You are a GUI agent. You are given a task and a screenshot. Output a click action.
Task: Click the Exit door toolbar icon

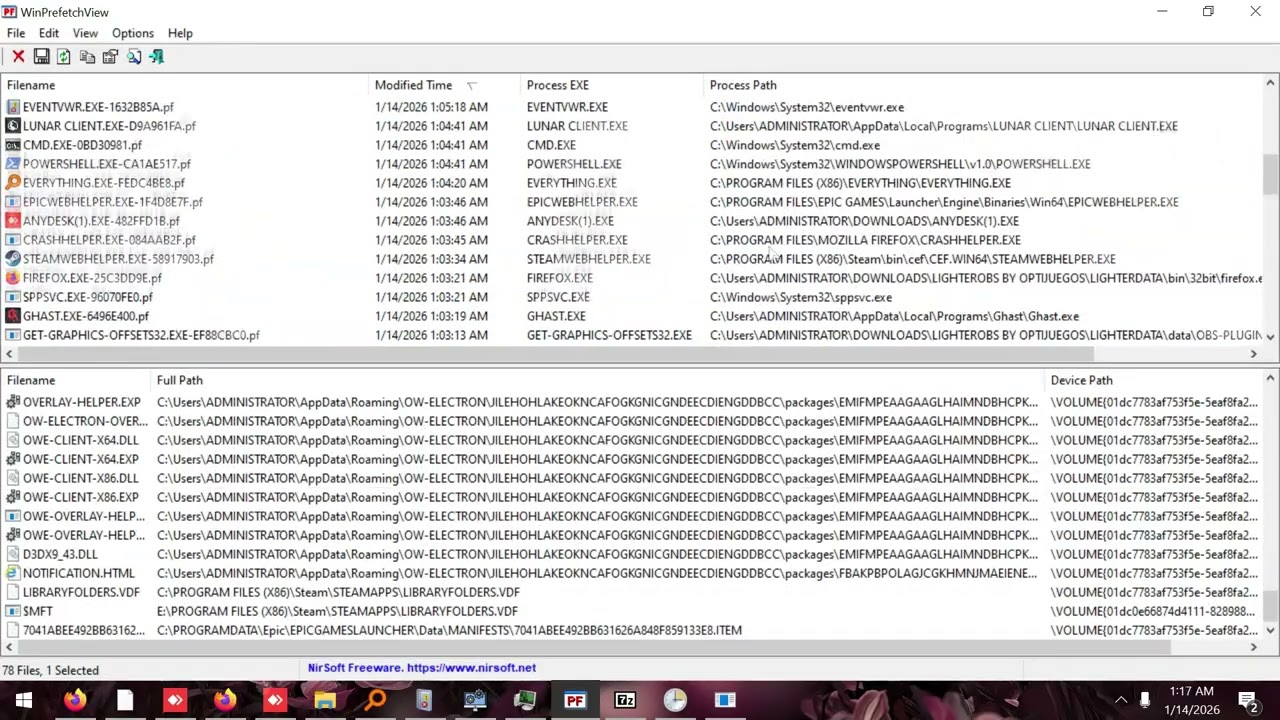[156, 57]
